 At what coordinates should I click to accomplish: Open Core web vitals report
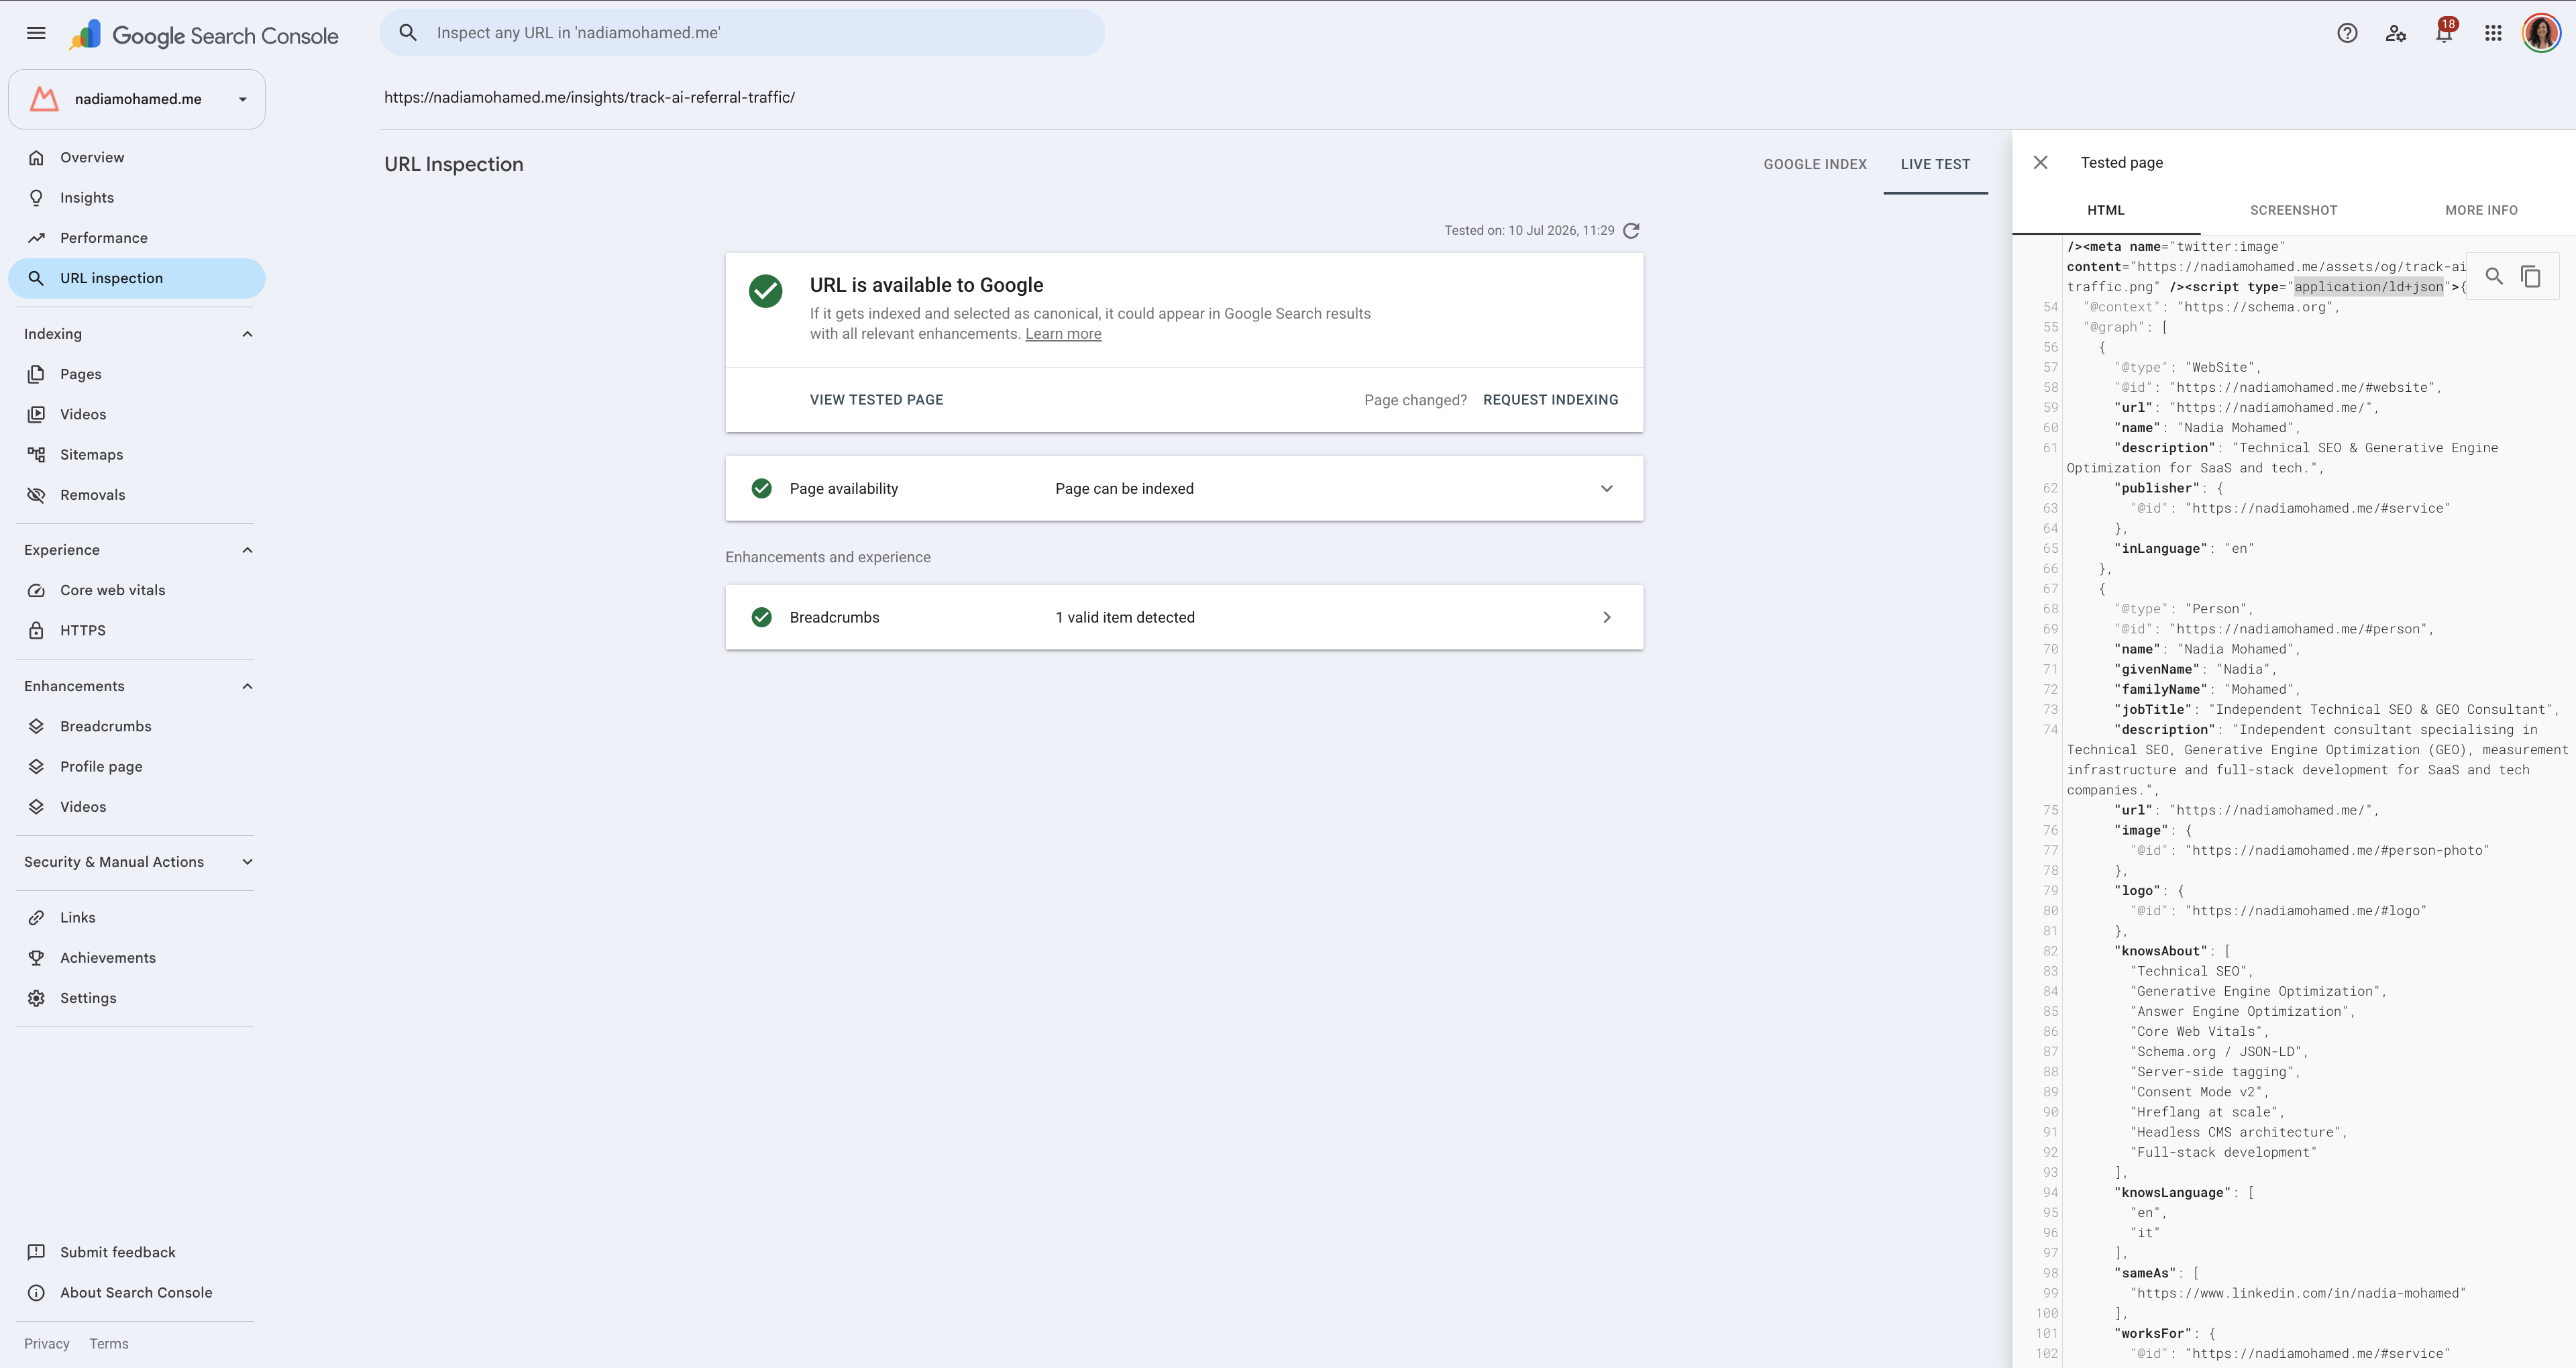pos(136,590)
